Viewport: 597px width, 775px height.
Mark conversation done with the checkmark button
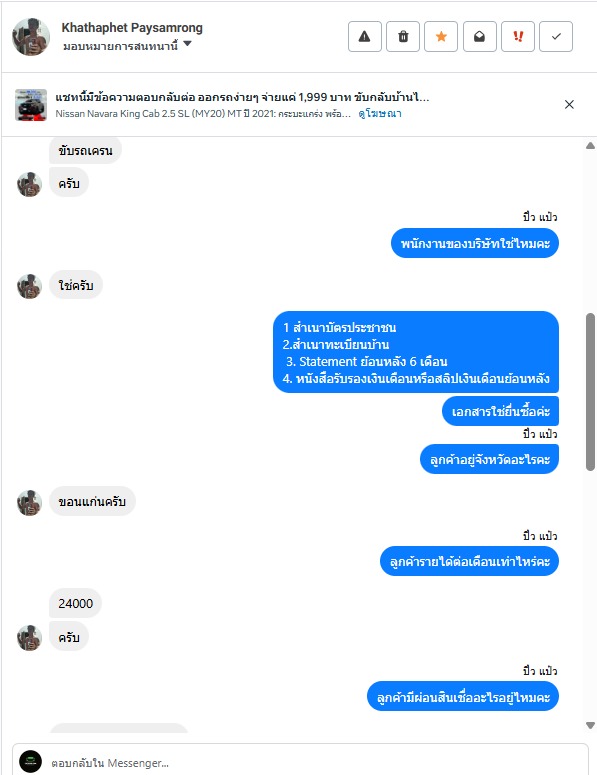(x=556, y=37)
